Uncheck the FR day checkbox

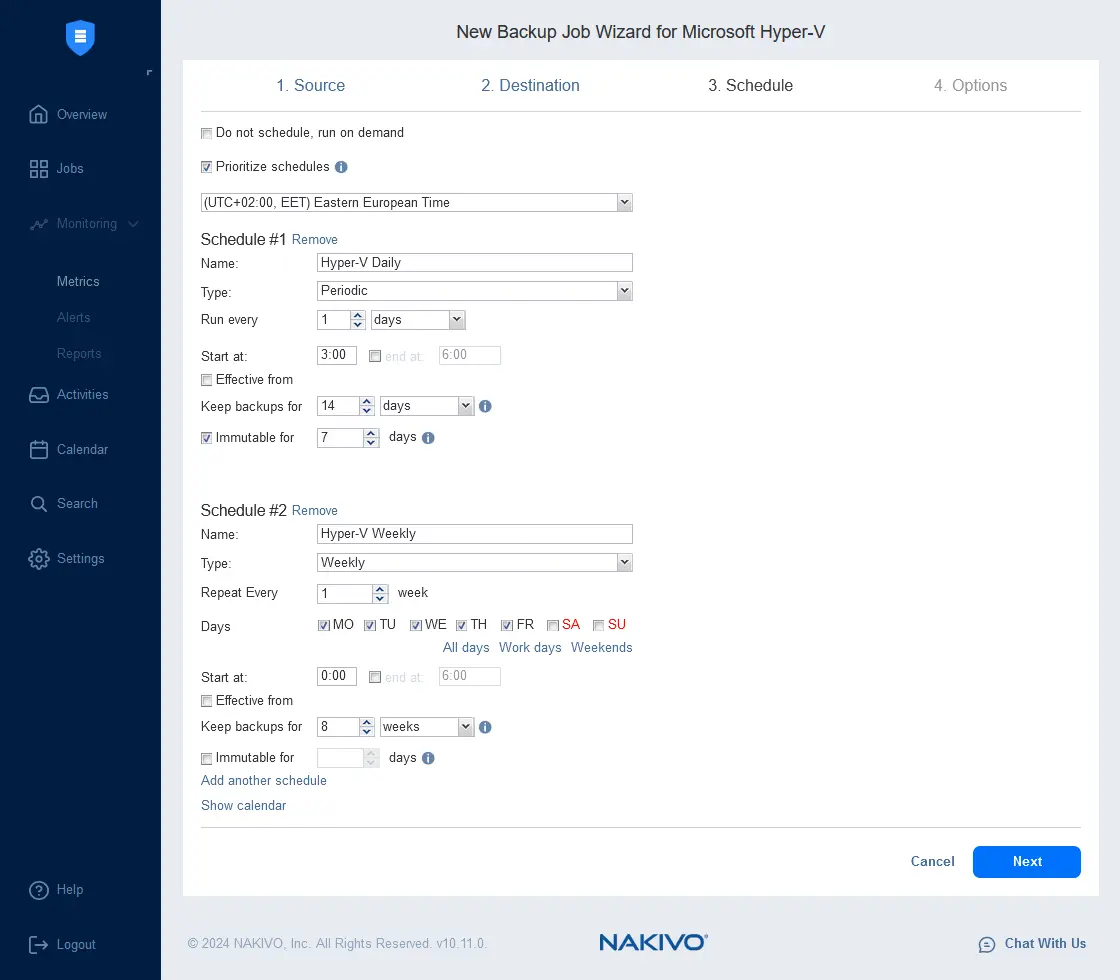(507, 626)
